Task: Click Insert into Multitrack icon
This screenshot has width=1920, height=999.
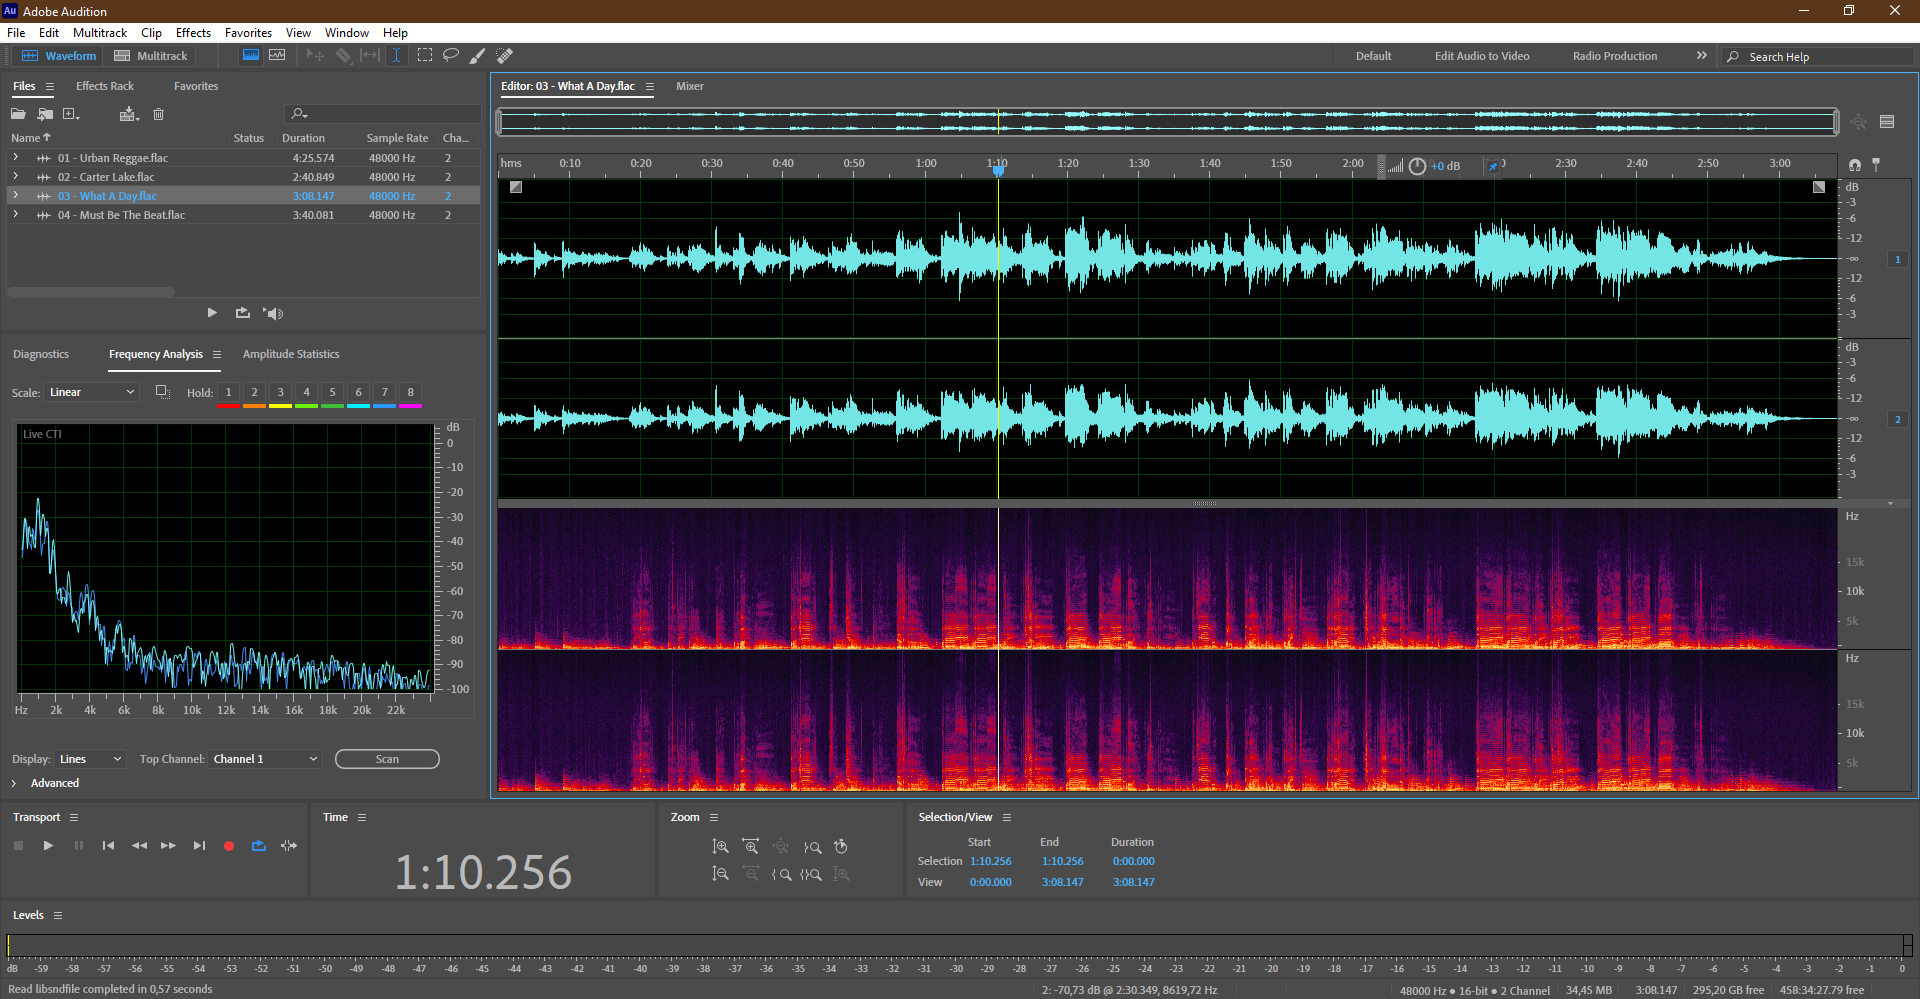Action: (129, 114)
